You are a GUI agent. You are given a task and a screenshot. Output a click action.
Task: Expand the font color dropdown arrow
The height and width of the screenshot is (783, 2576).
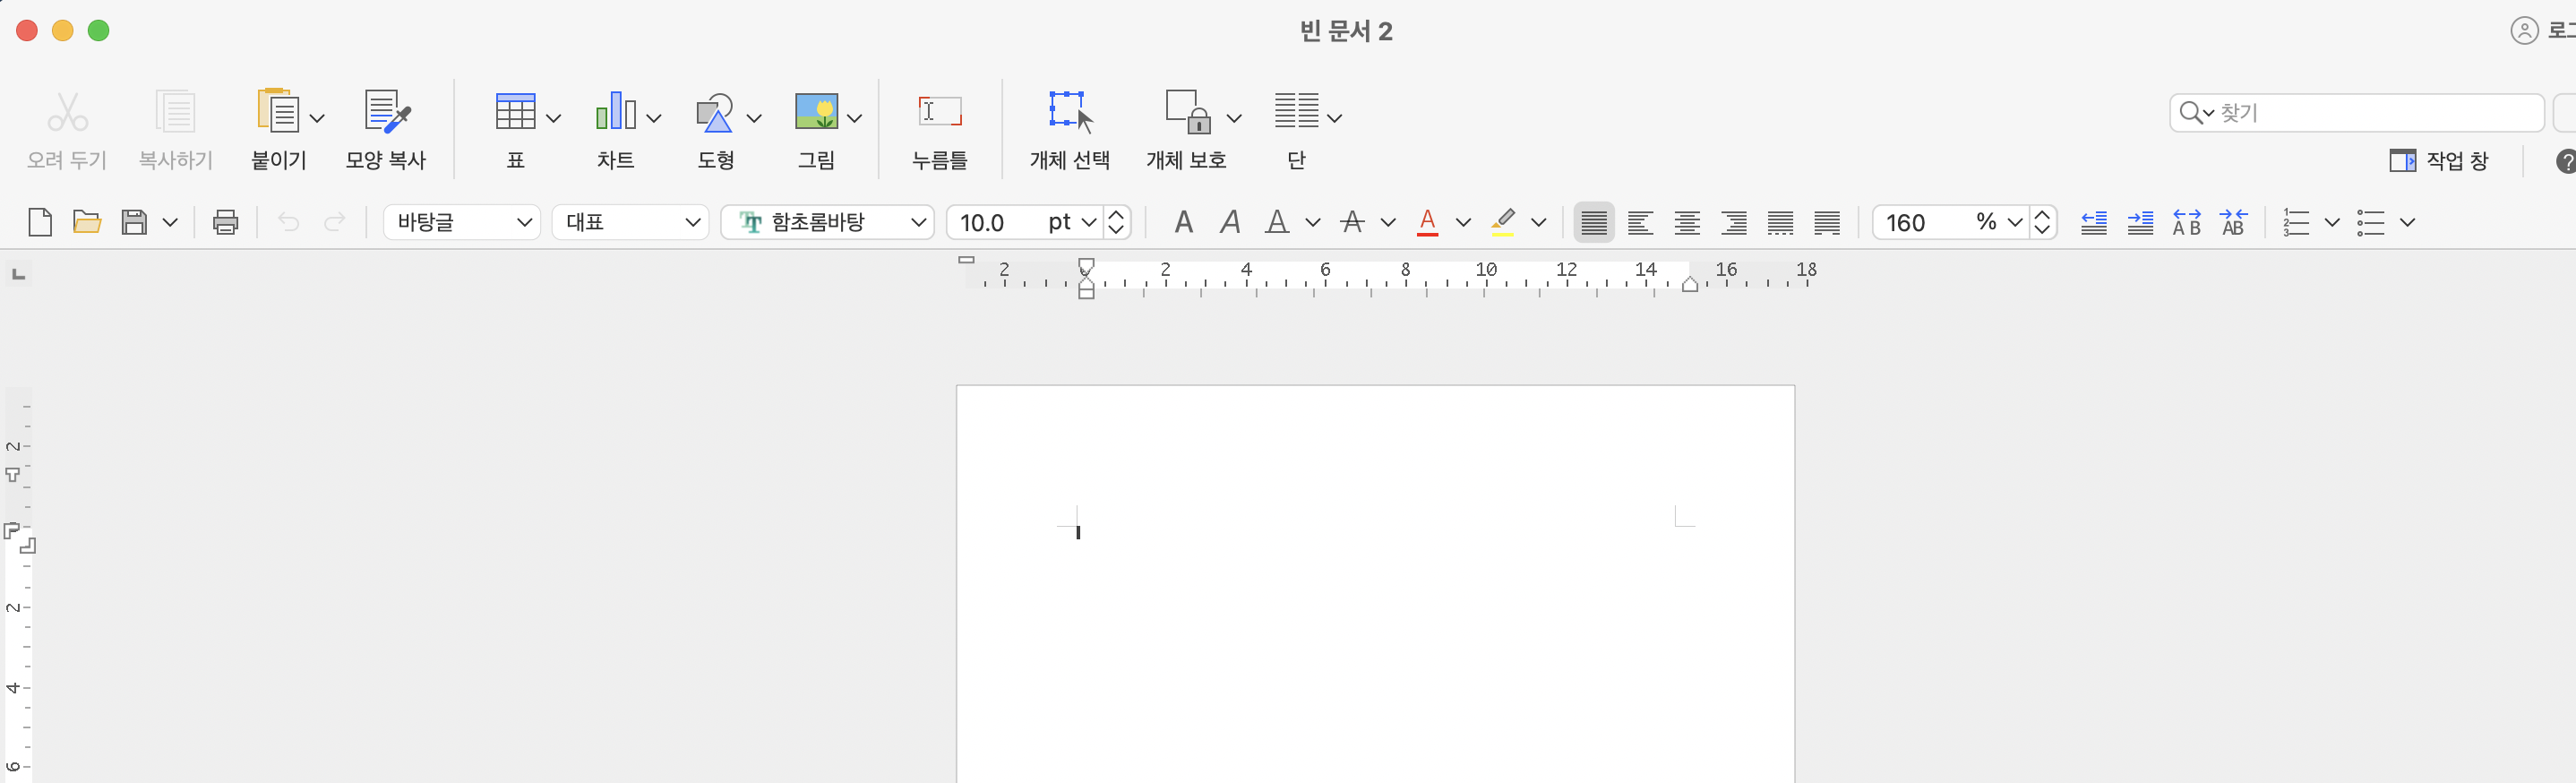tap(1463, 222)
